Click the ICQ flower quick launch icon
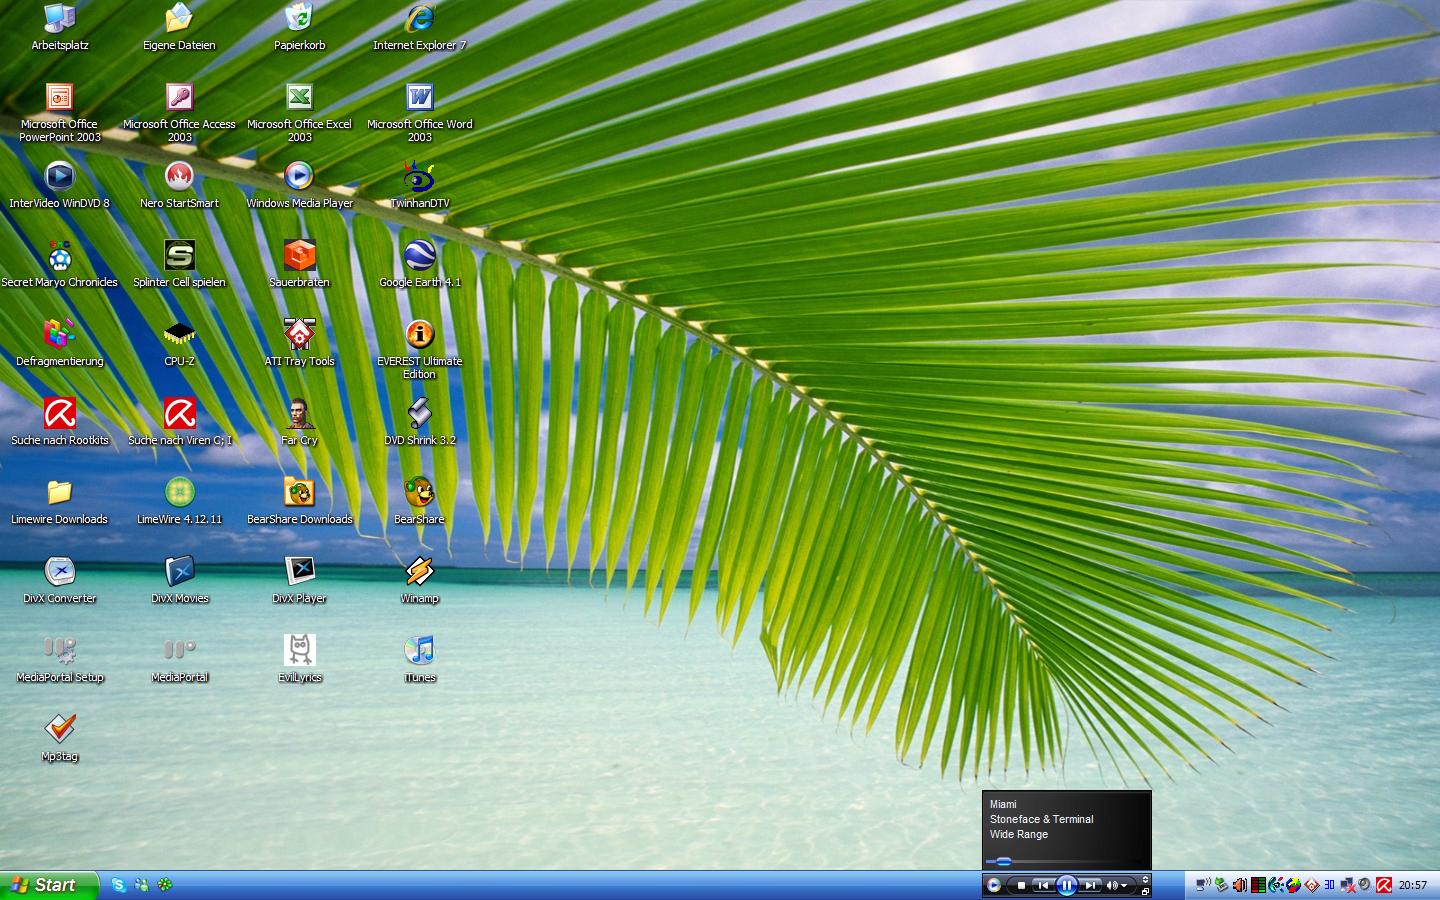Viewport: 1440px width, 900px height. point(165,885)
